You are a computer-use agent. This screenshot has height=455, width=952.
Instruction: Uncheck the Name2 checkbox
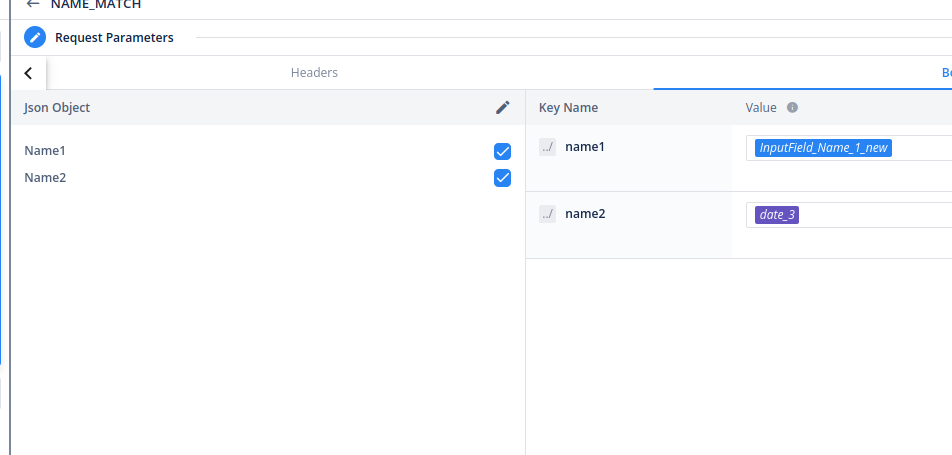502,178
